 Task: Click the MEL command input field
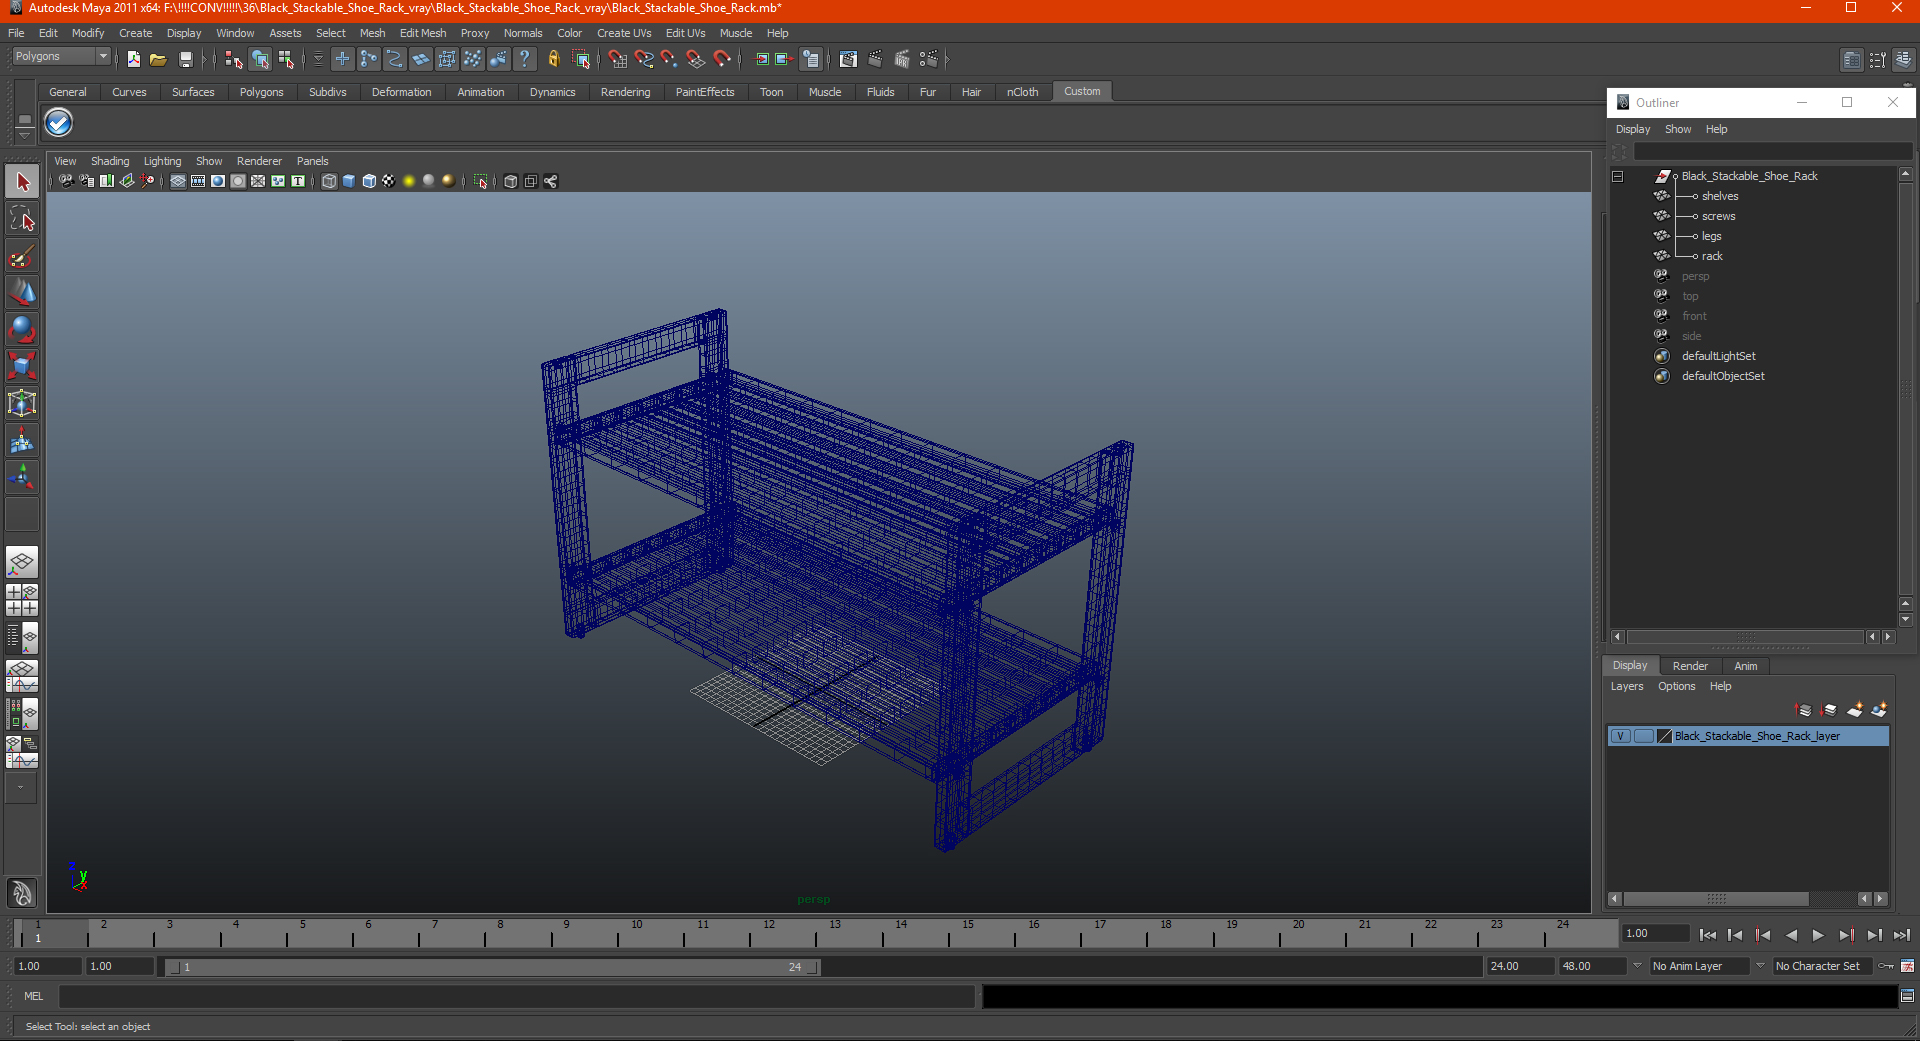(517, 996)
